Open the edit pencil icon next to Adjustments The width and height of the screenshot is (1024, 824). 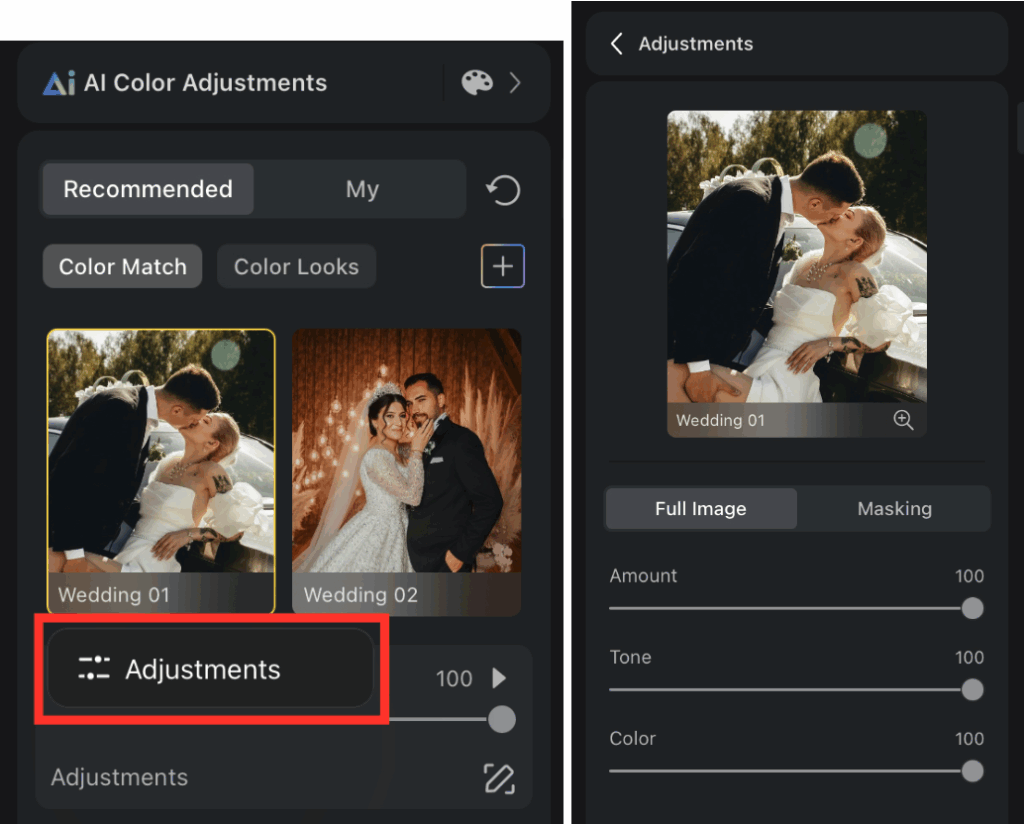pyautogui.click(x=499, y=777)
